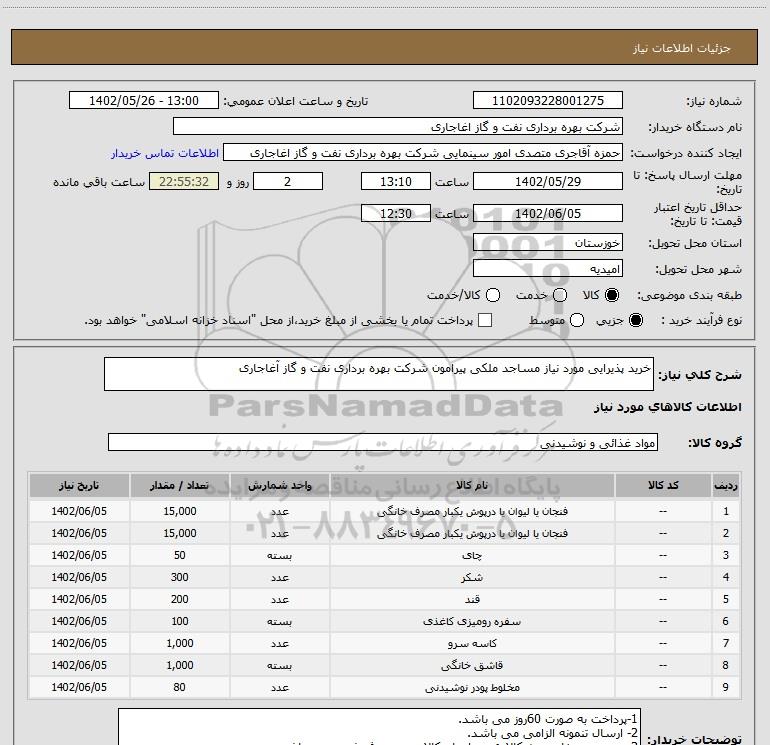Image resolution: width=770 pixels, height=745 pixels.
Task: Click the request creator field حمزه آقاجری
Action: click(x=423, y=153)
